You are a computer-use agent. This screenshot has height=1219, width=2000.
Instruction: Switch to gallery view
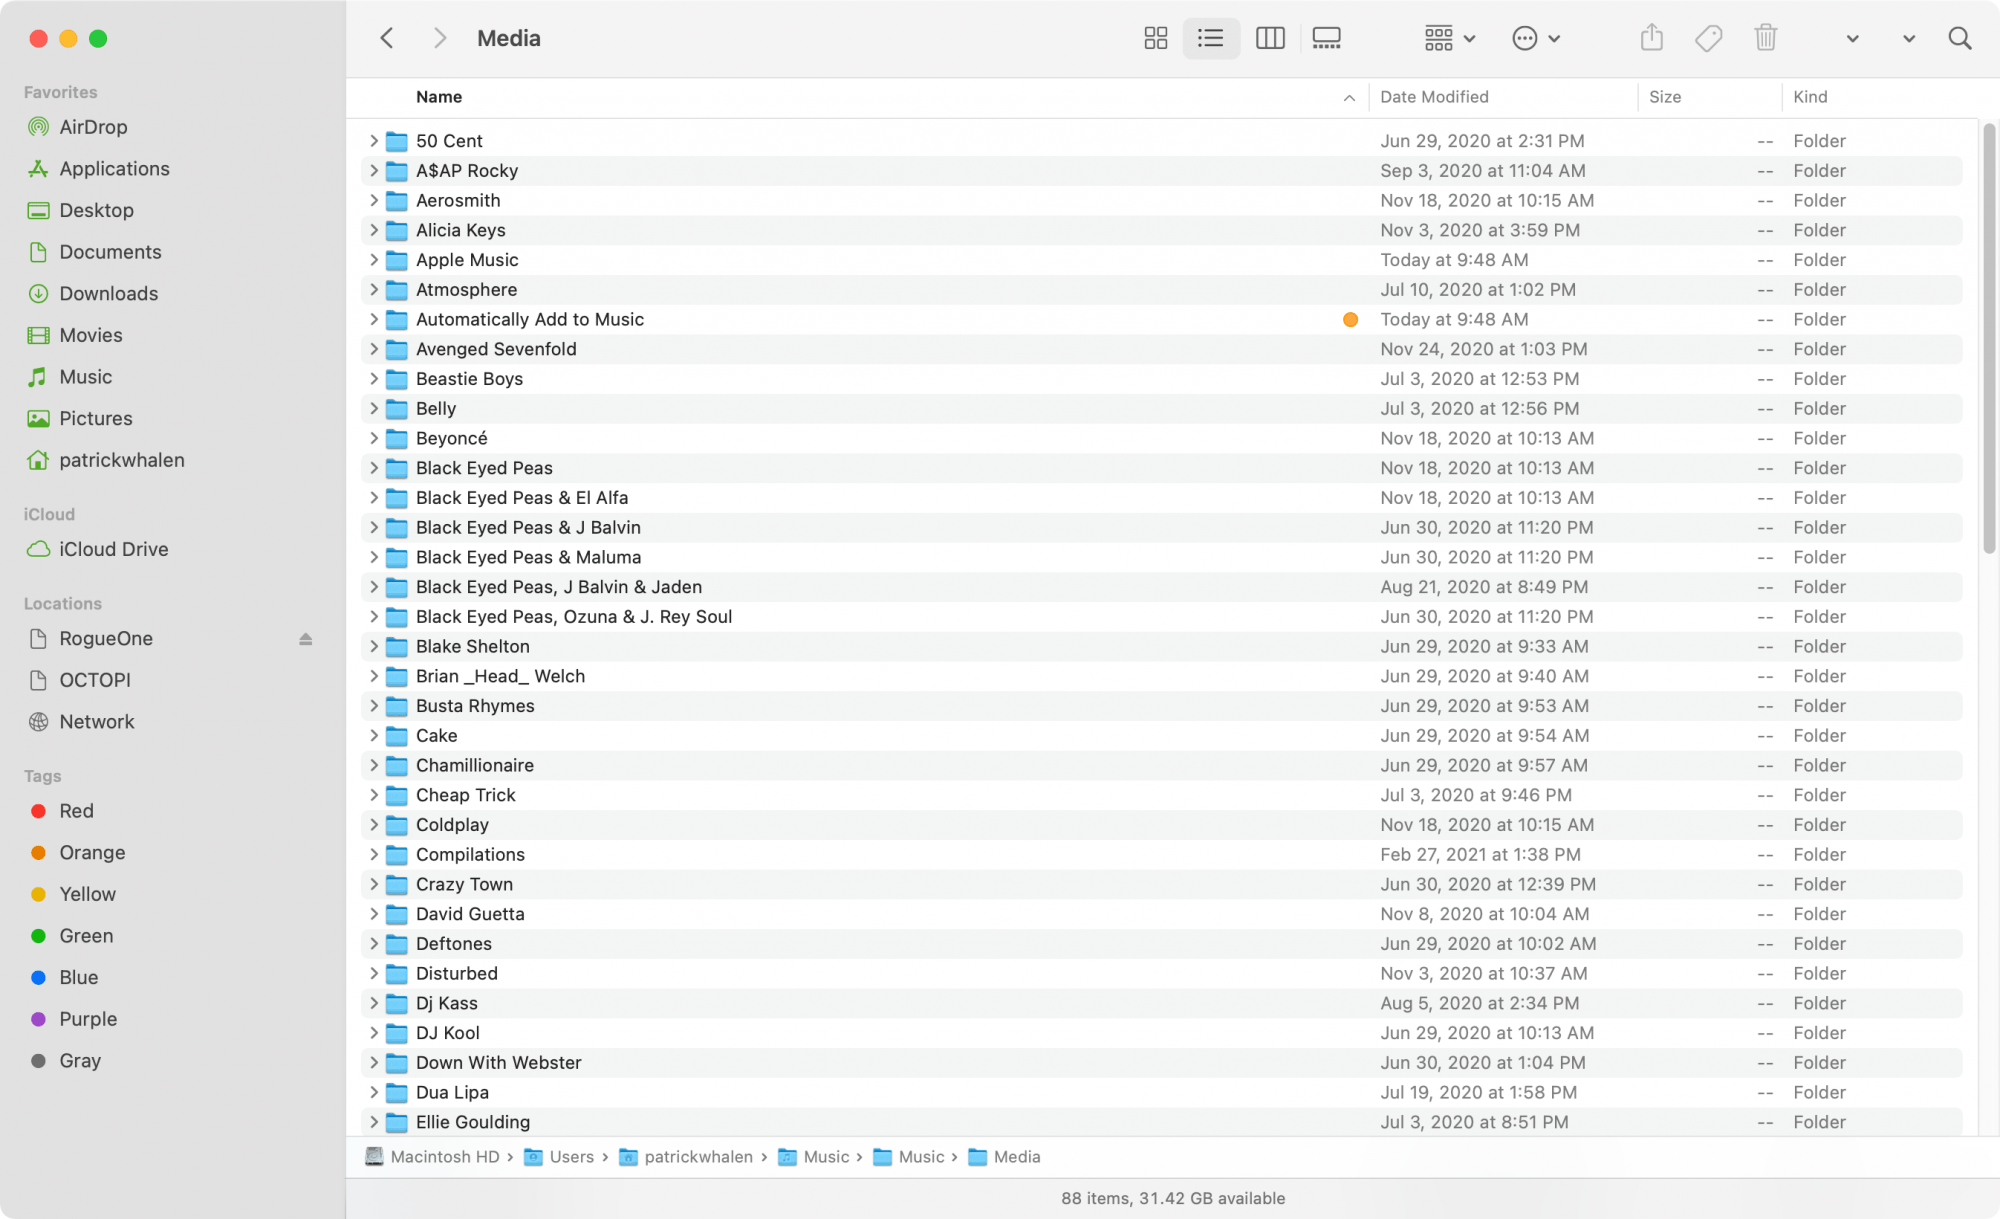click(1326, 38)
